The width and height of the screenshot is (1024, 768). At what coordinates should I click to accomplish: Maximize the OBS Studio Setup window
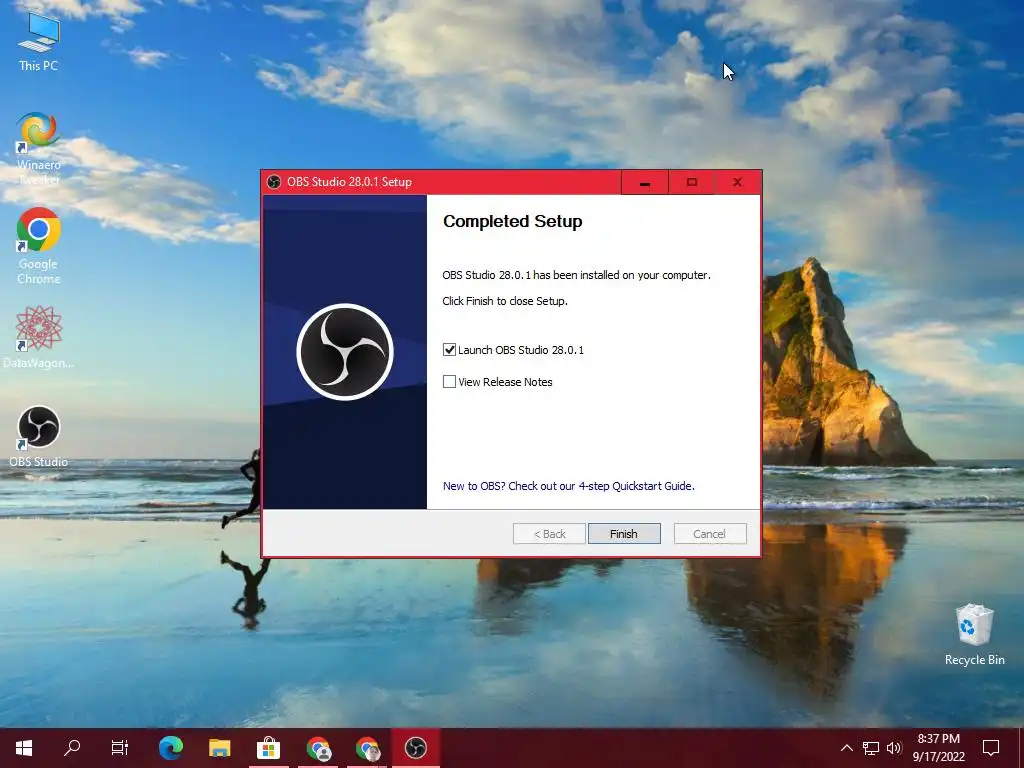pos(692,183)
